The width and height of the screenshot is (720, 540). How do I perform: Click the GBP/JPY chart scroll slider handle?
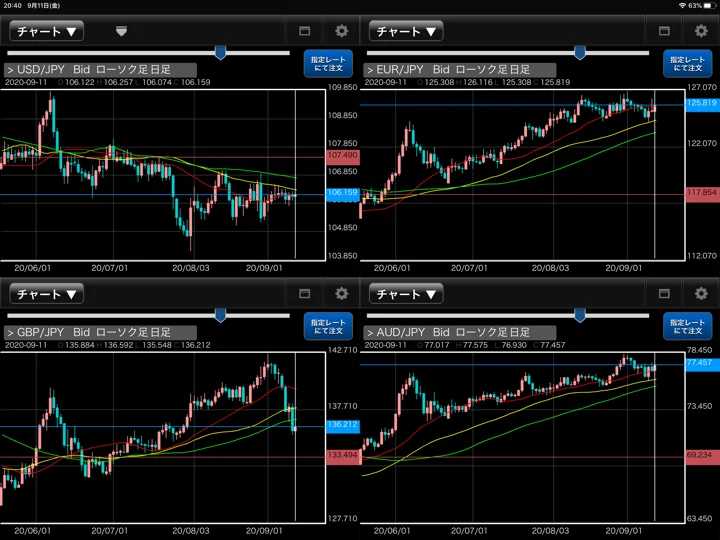pos(220,315)
